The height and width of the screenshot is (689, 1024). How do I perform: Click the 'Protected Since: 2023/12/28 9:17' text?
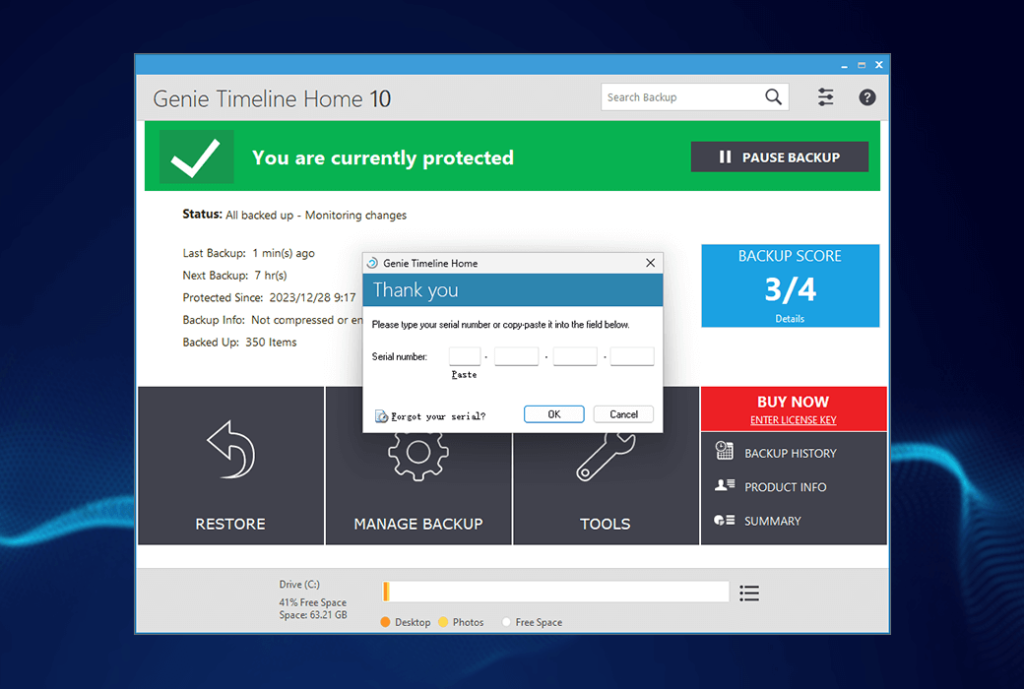click(x=269, y=298)
